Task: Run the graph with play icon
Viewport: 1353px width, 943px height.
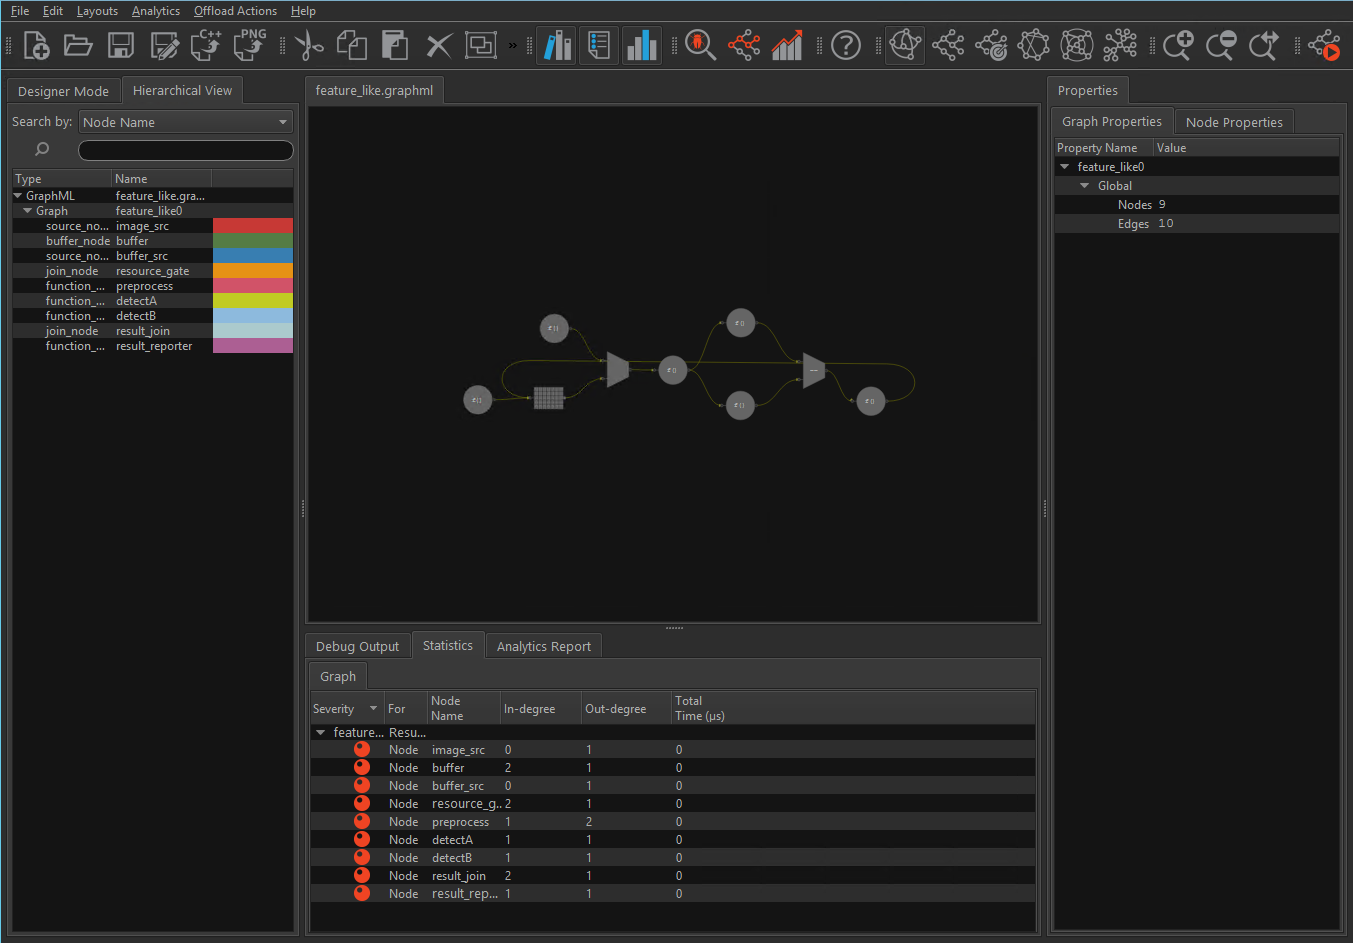Action: pos(1325,45)
